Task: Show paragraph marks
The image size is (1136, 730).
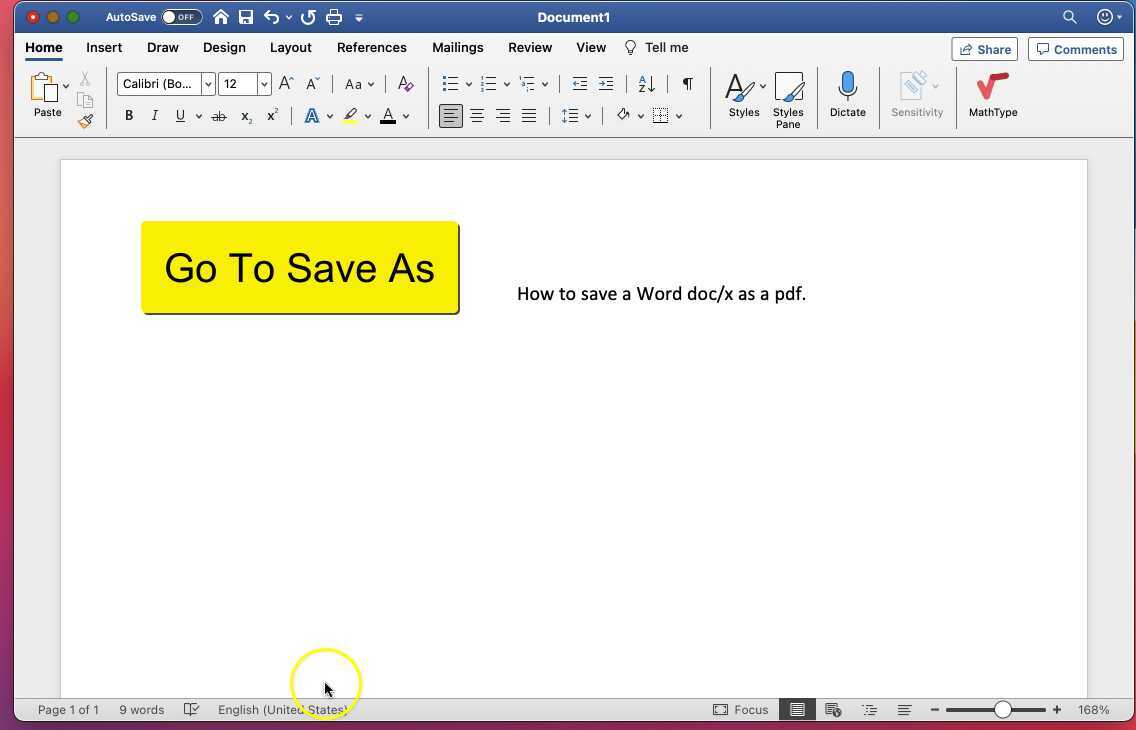Action: 686,84
